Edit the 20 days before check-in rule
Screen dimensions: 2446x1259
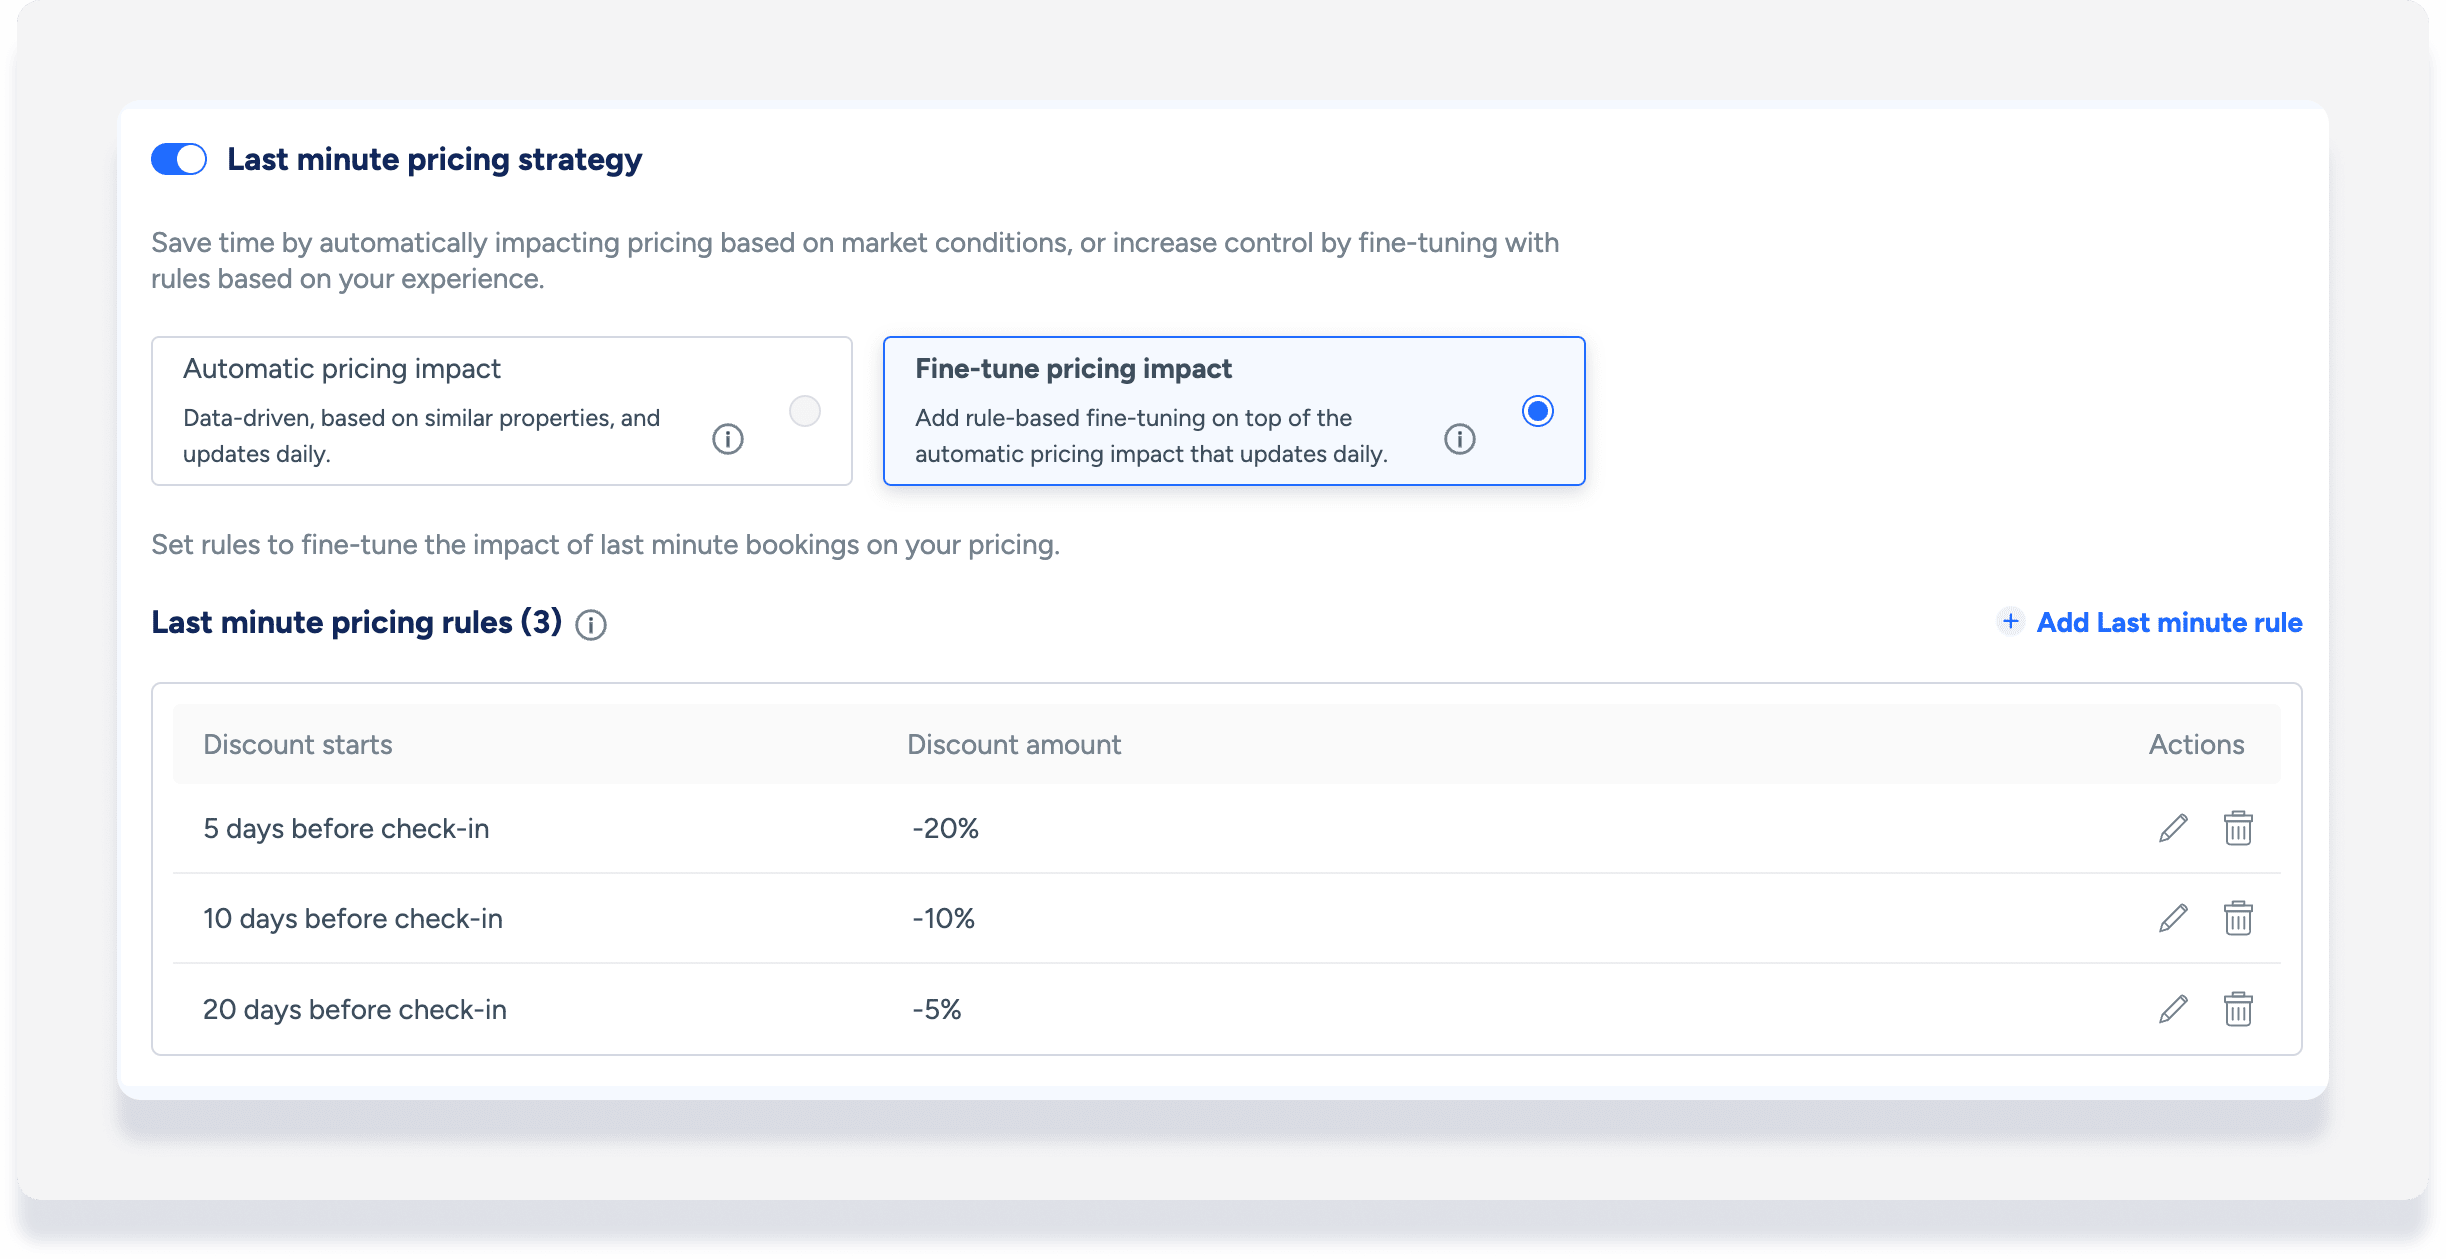click(x=2173, y=1009)
